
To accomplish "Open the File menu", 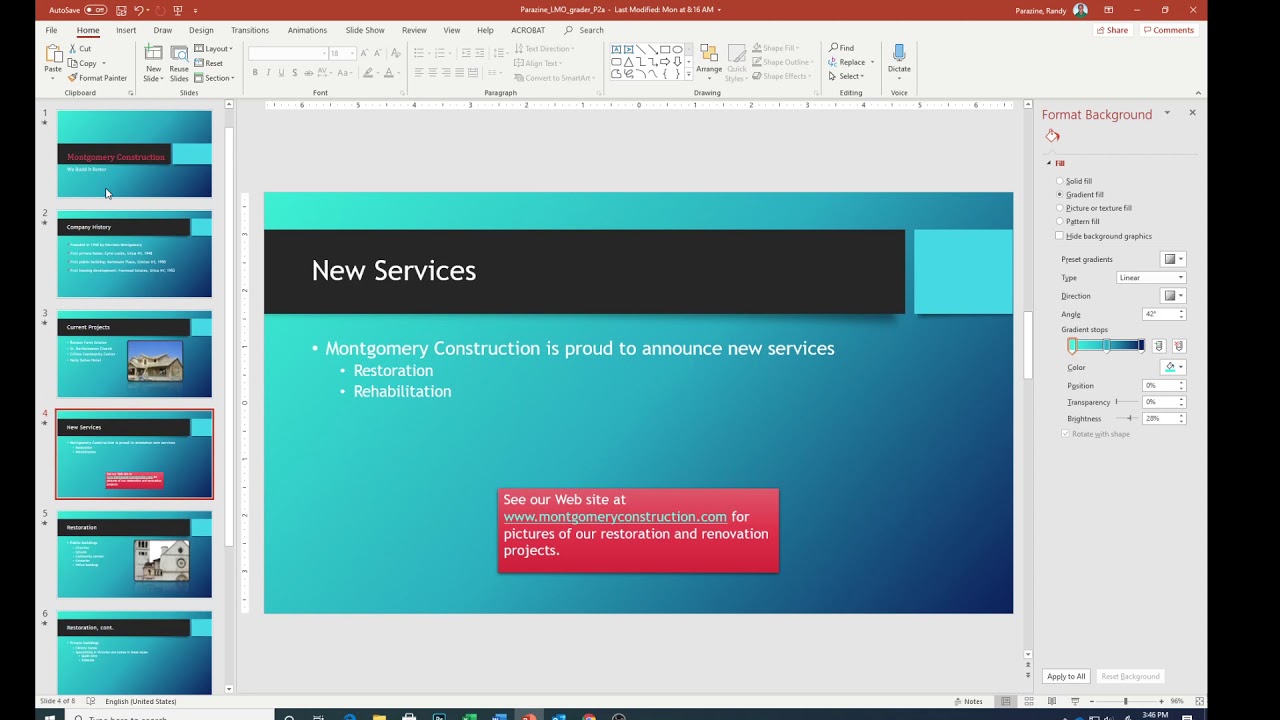I will 51,30.
